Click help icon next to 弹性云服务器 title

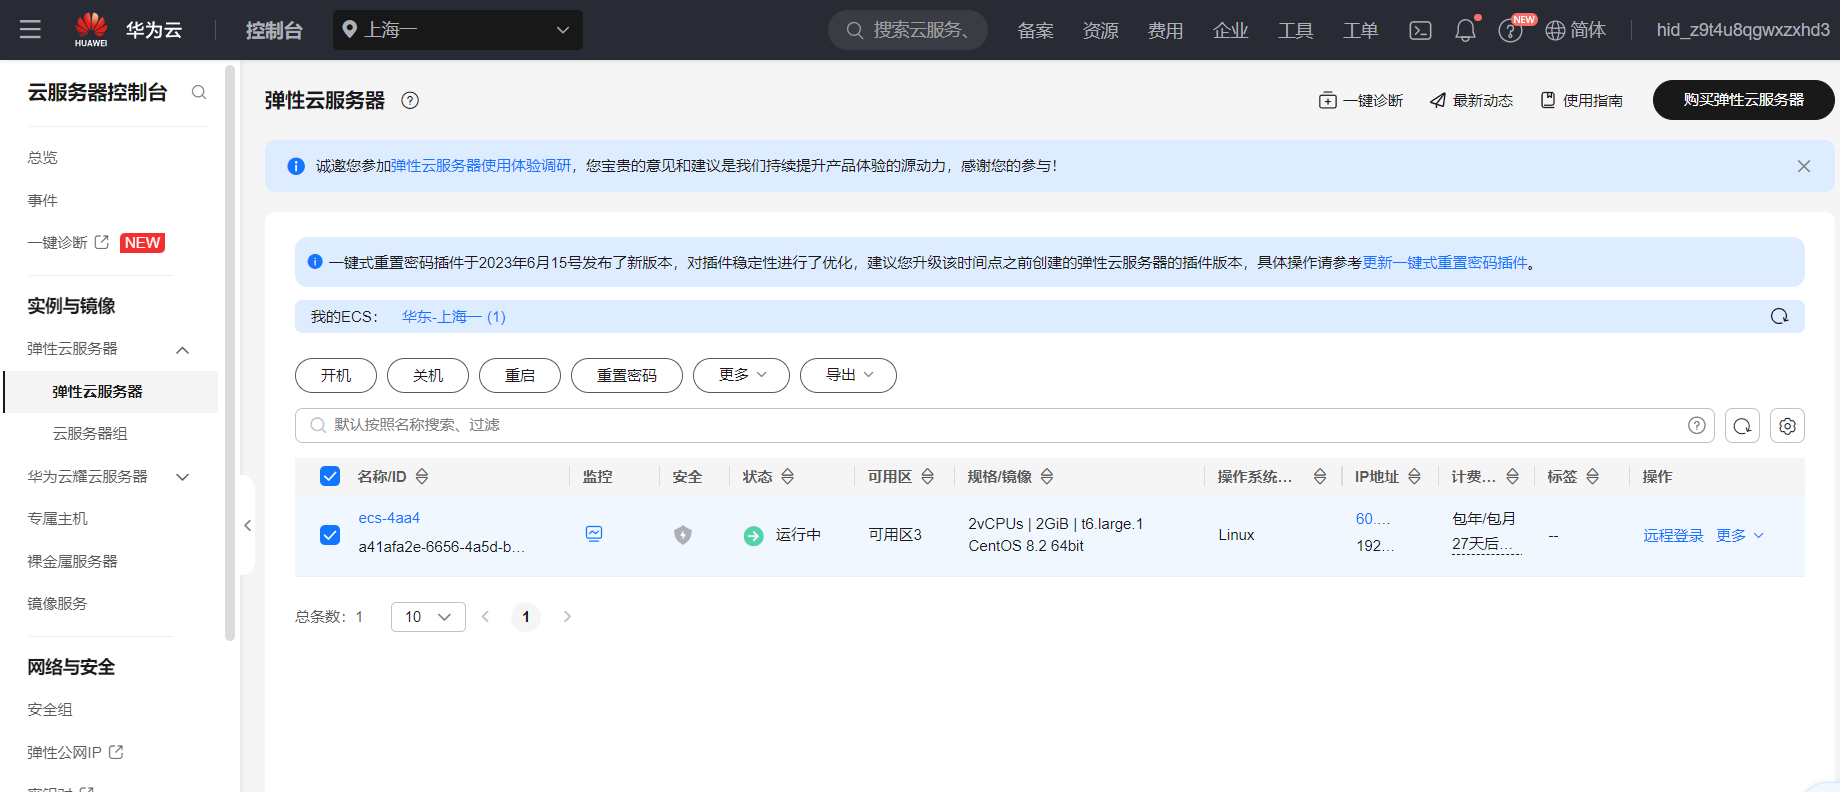coord(410,100)
